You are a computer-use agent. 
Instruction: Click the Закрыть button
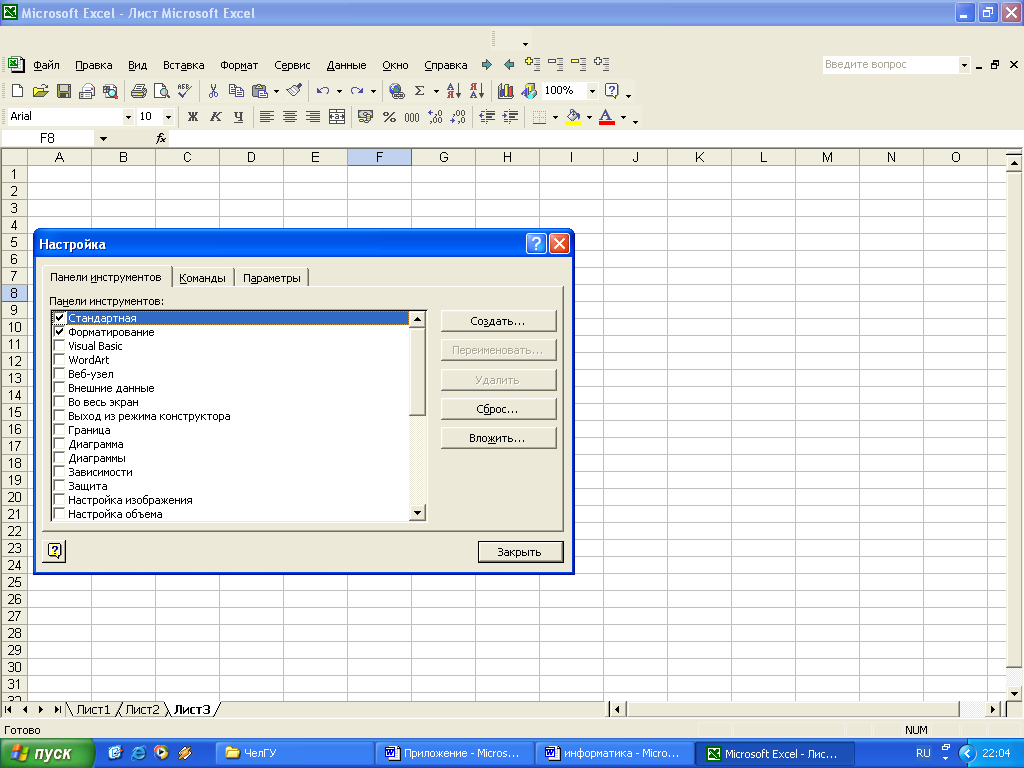coord(520,552)
